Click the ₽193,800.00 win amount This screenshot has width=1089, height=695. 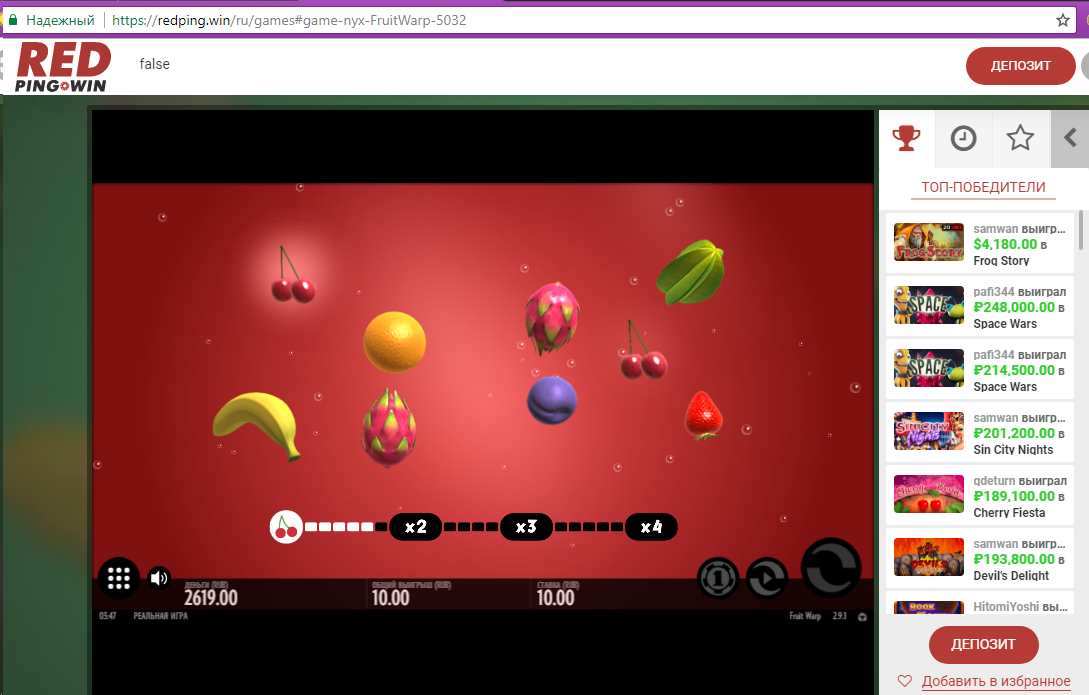1014,560
